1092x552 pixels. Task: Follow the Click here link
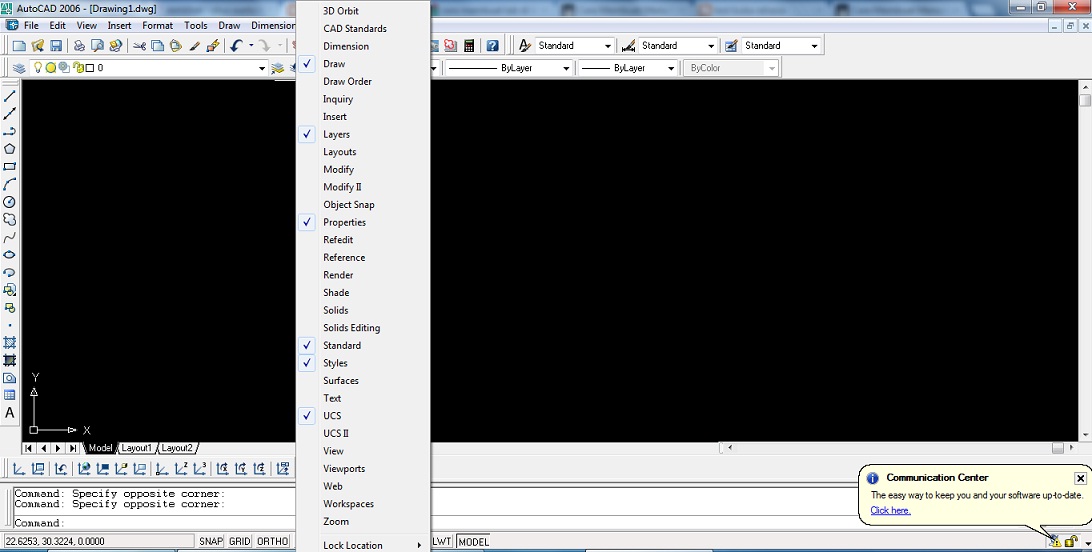pyautogui.click(x=890, y=510)
